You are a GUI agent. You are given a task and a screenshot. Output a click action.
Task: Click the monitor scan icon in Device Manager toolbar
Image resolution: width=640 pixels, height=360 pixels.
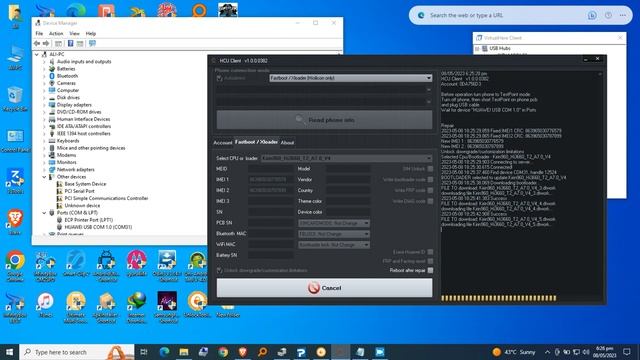pos(92,43)
